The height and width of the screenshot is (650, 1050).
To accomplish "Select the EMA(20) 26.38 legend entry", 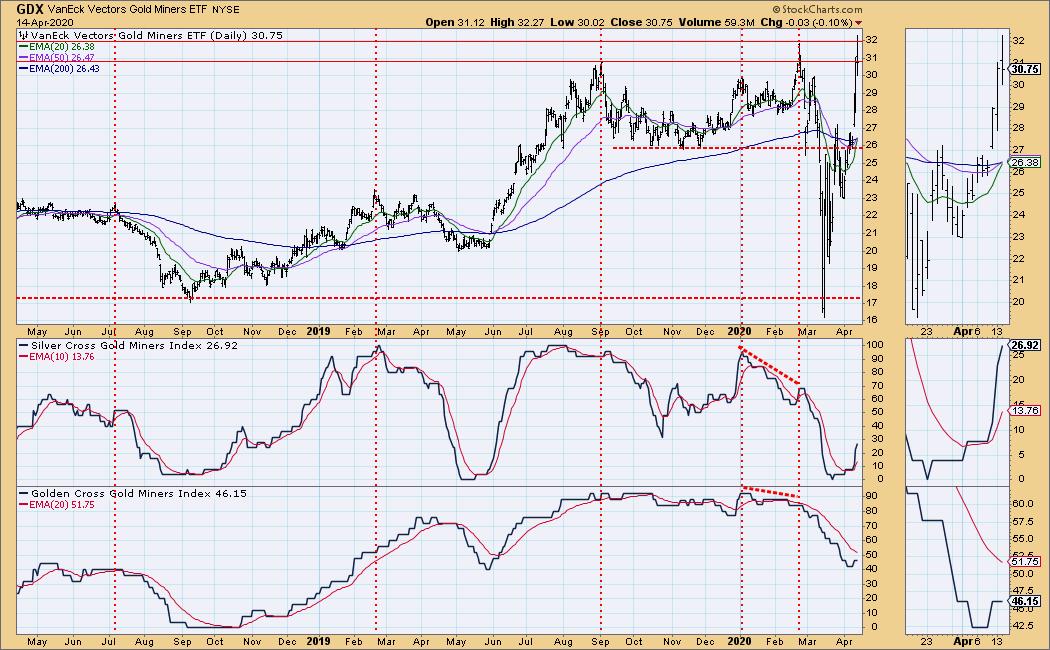I will point(57,47).
